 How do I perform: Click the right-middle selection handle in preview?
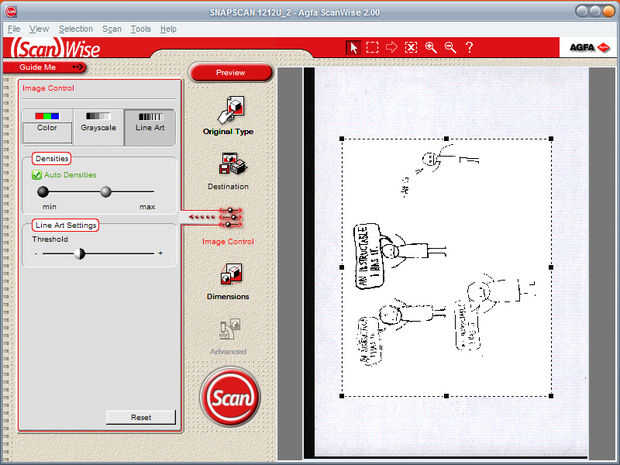(x=551, y=267)
